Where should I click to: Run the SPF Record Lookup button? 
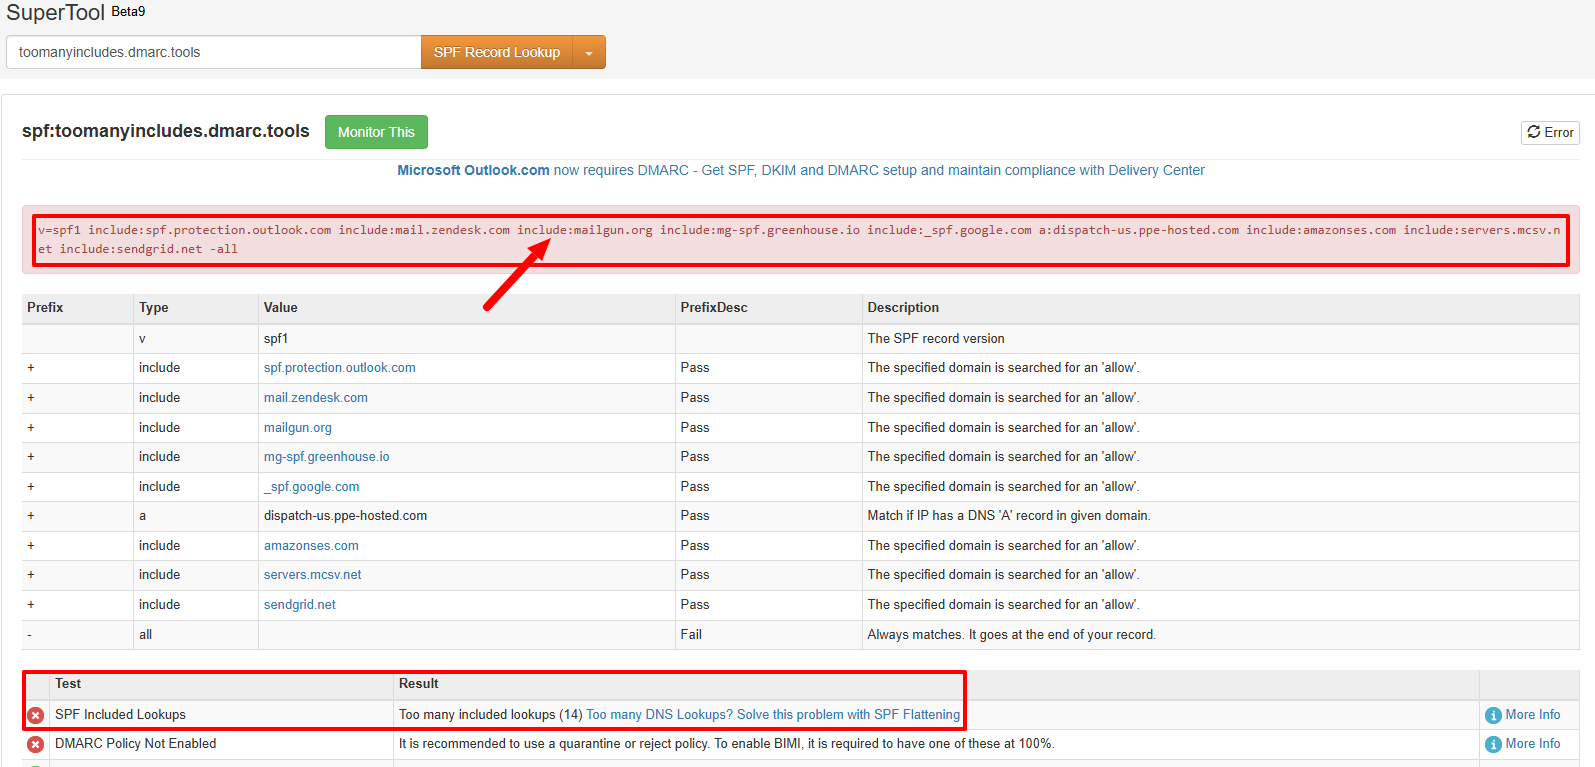497,53
